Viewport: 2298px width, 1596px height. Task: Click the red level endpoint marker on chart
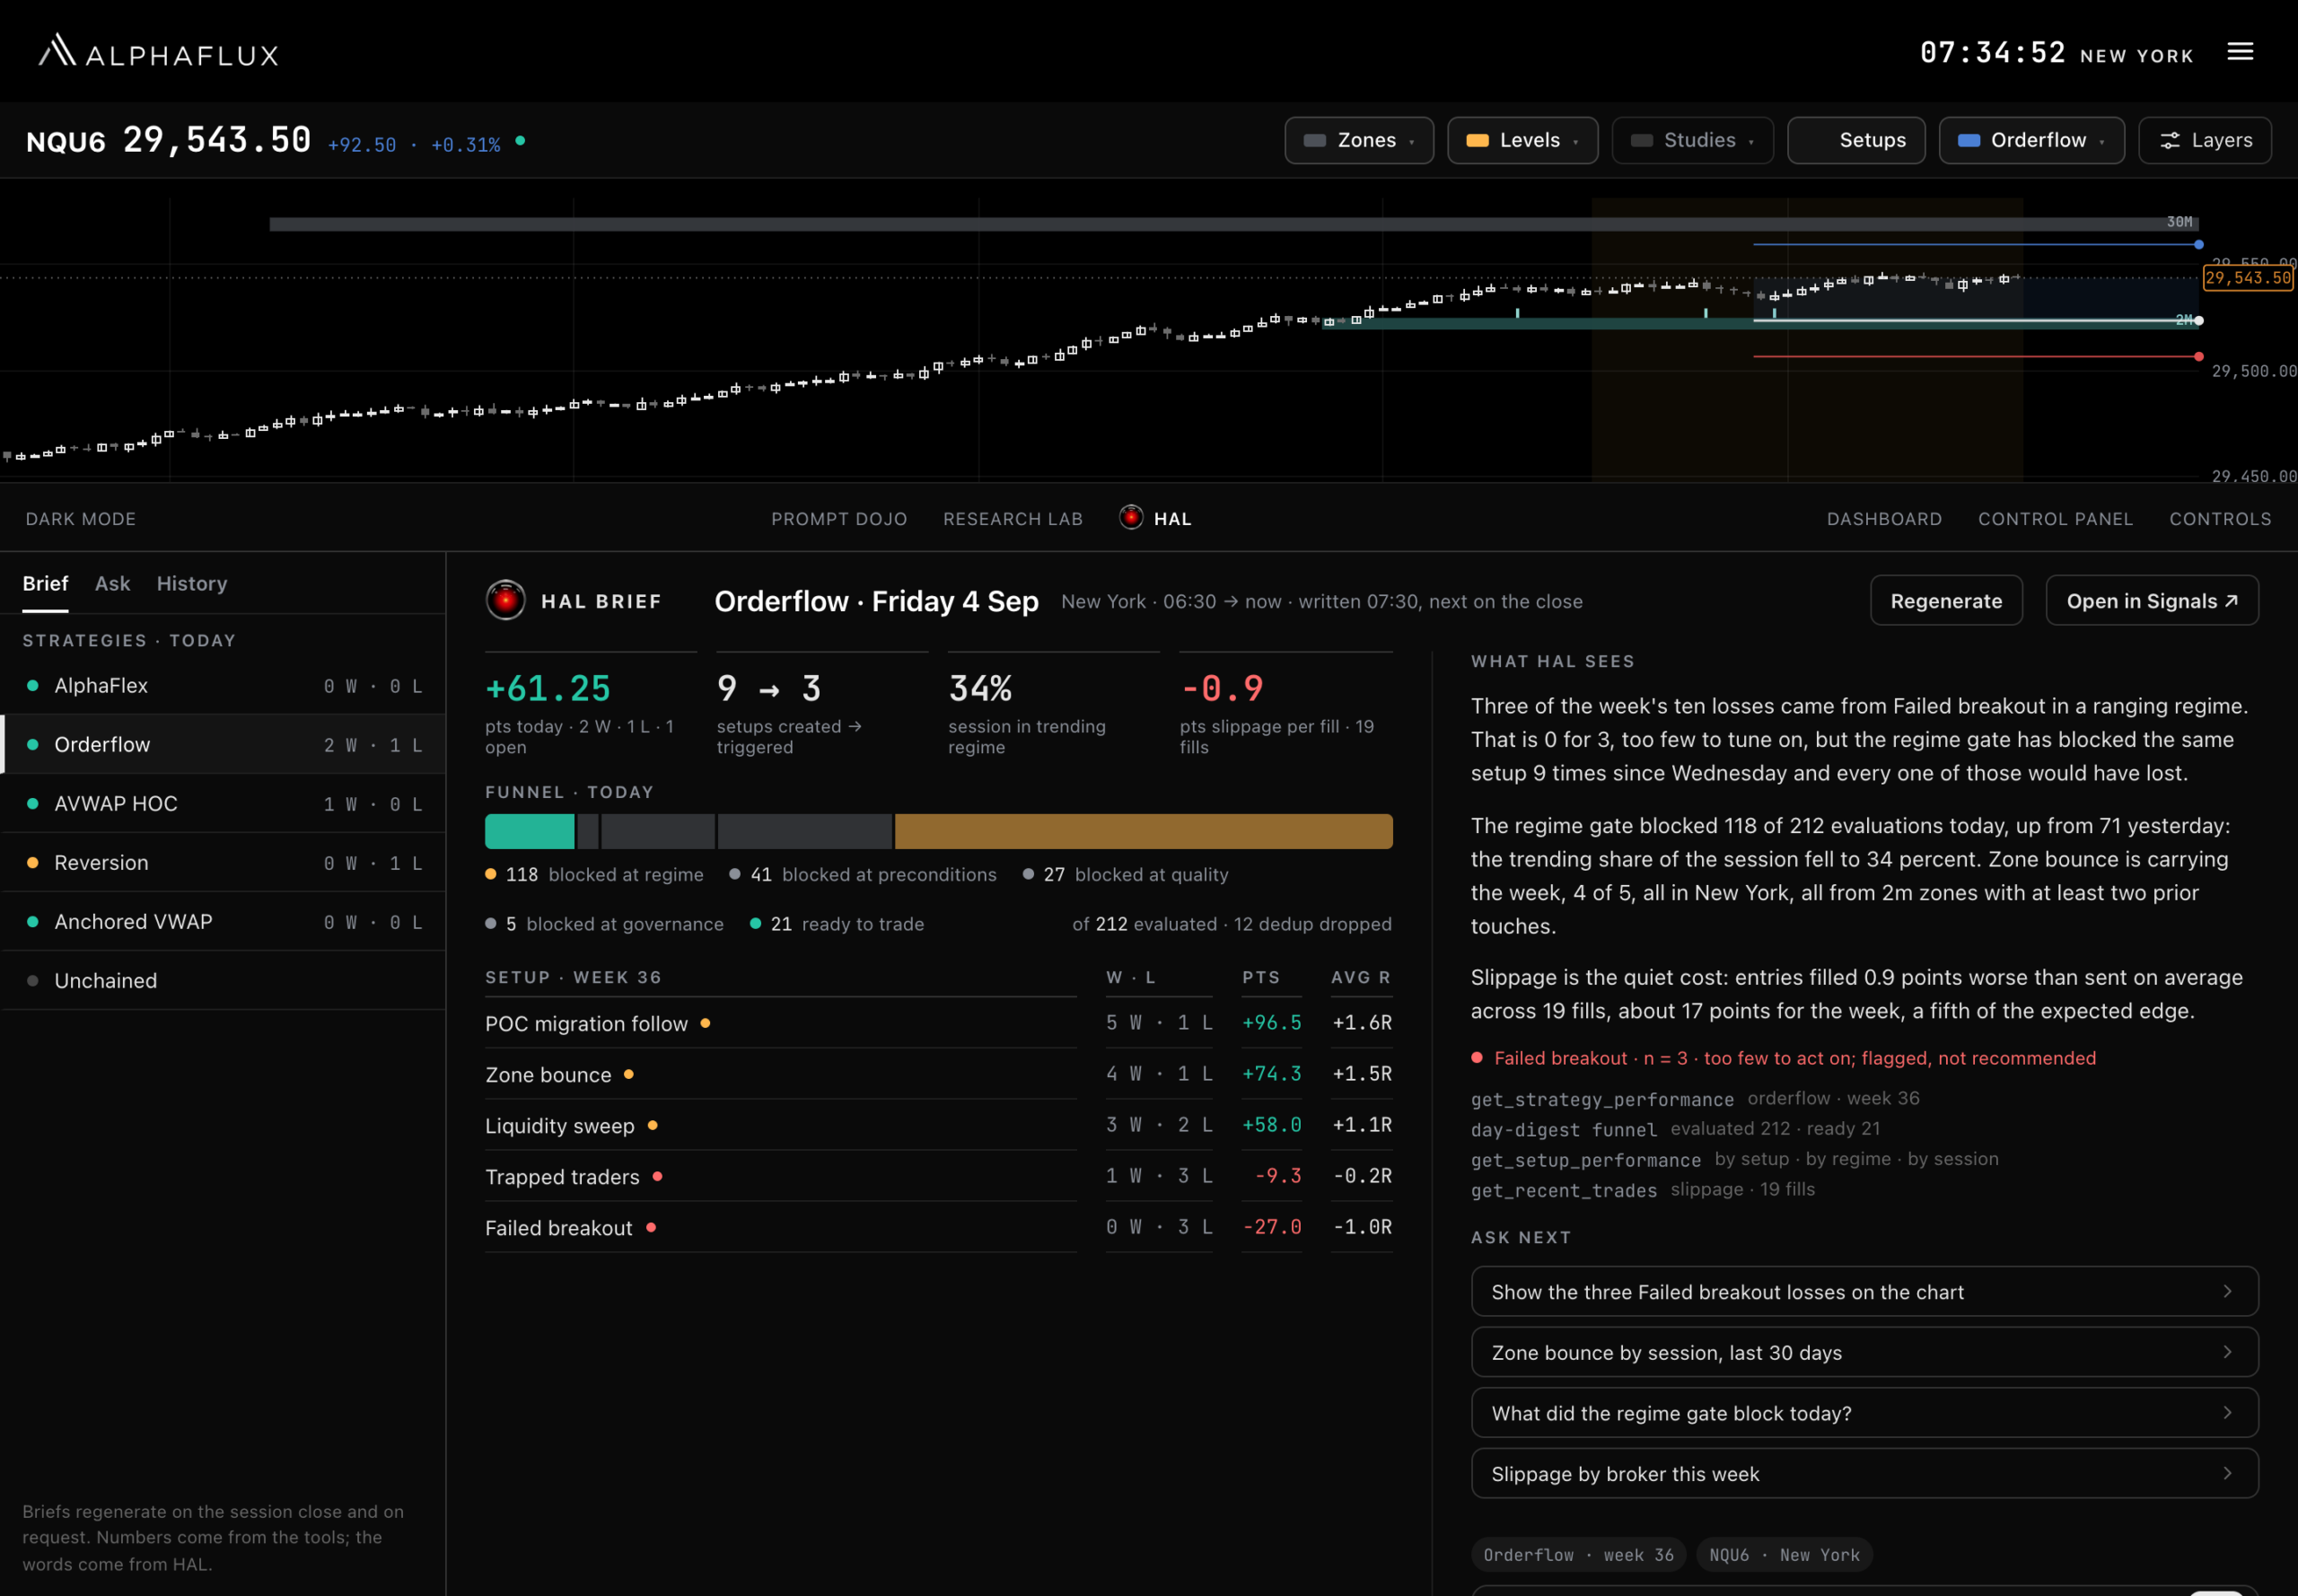point(2198,356)
